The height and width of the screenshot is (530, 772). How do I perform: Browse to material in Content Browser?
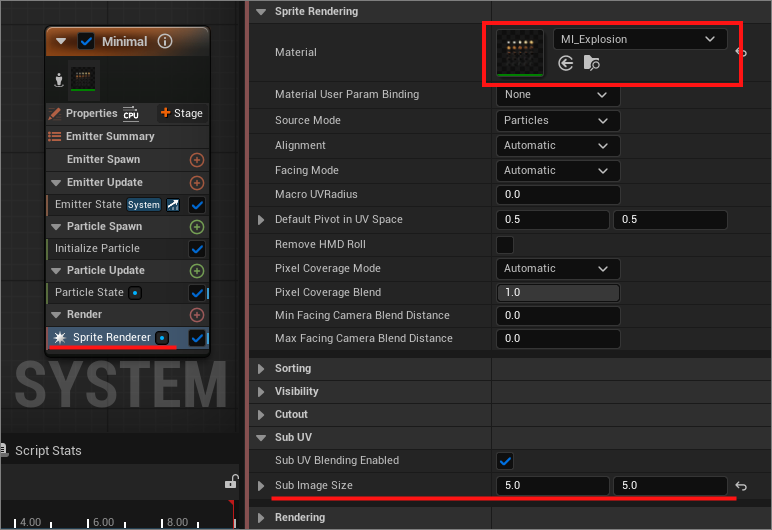(x=592, y=64)
